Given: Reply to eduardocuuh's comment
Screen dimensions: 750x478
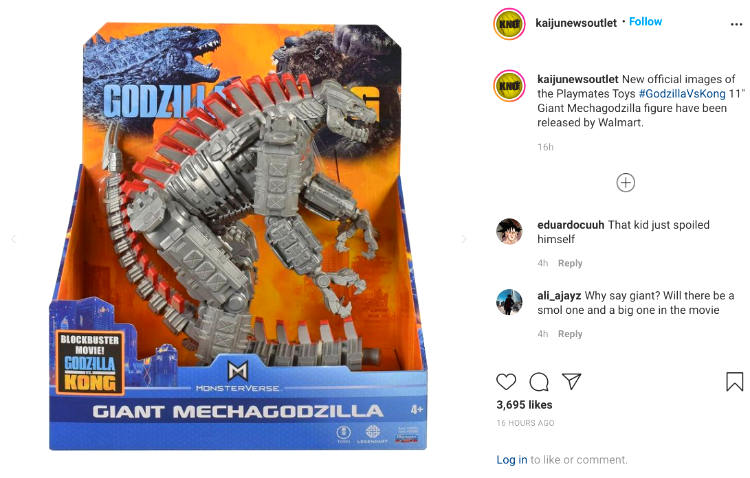Looking at the screenshot, I should (x=570, y=263).
